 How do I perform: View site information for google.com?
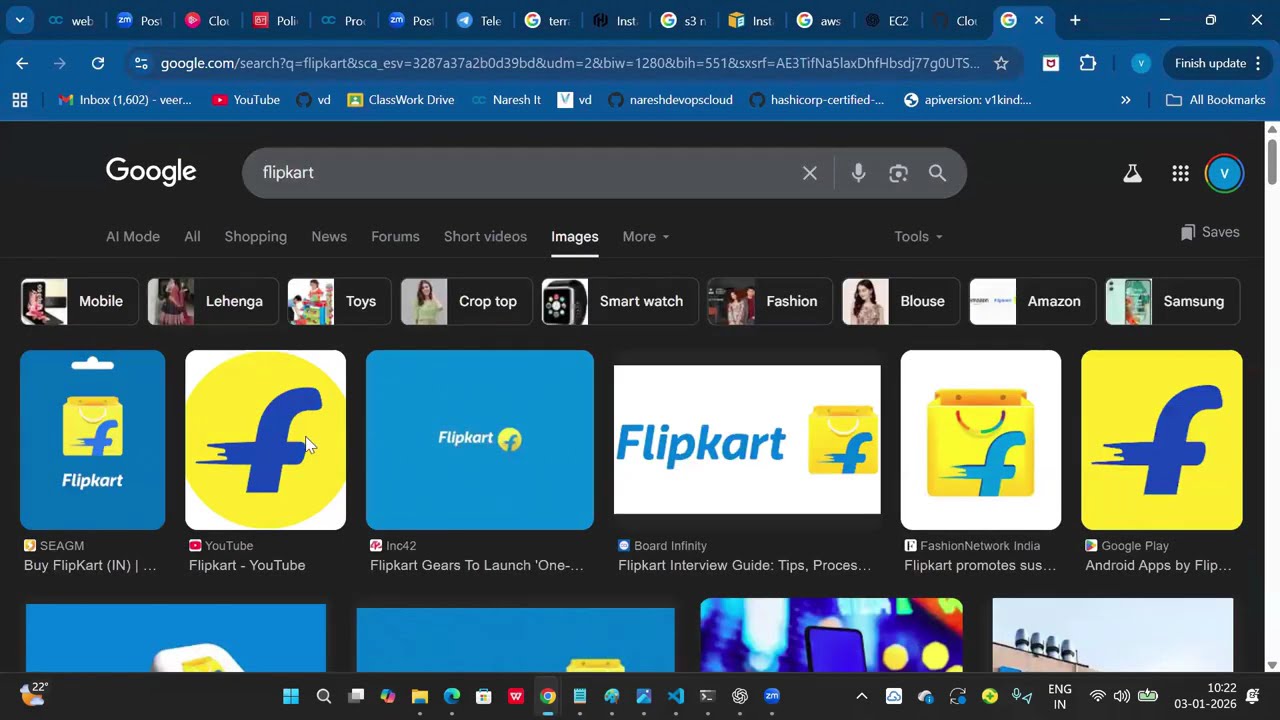pos(140,63)
